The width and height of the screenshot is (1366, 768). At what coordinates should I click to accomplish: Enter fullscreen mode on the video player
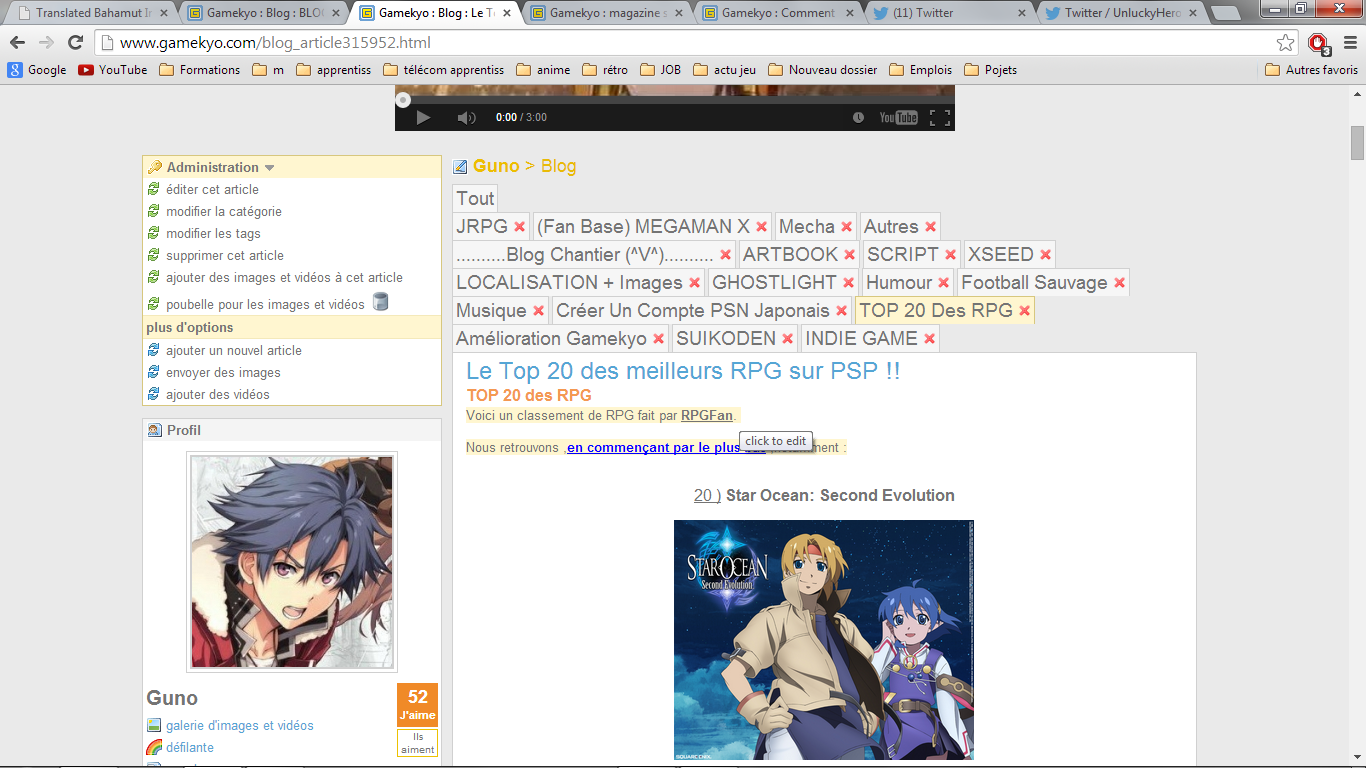point(939,118)
